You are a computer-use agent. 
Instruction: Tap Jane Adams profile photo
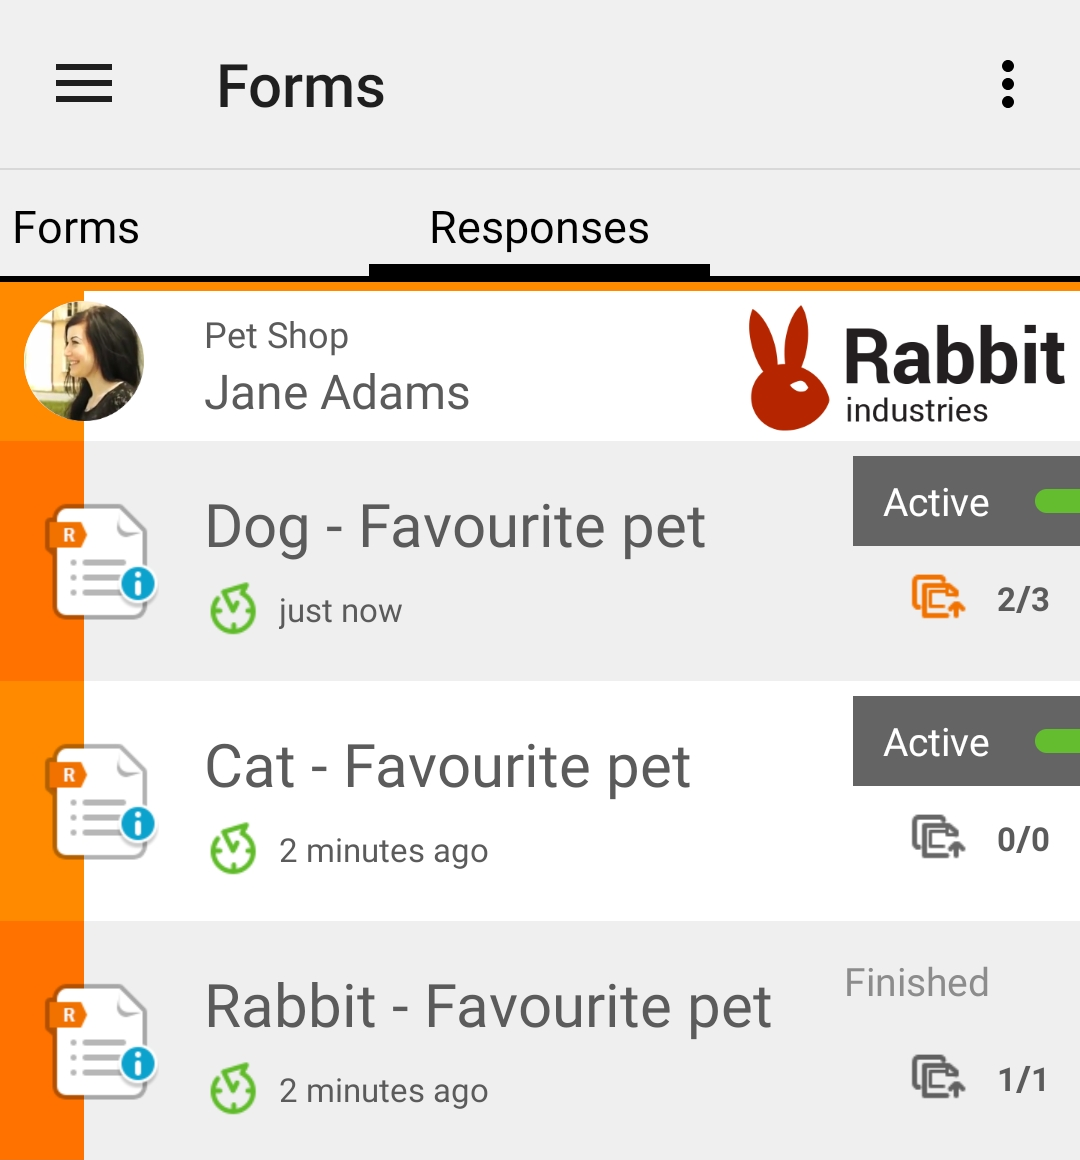[84, 361]
